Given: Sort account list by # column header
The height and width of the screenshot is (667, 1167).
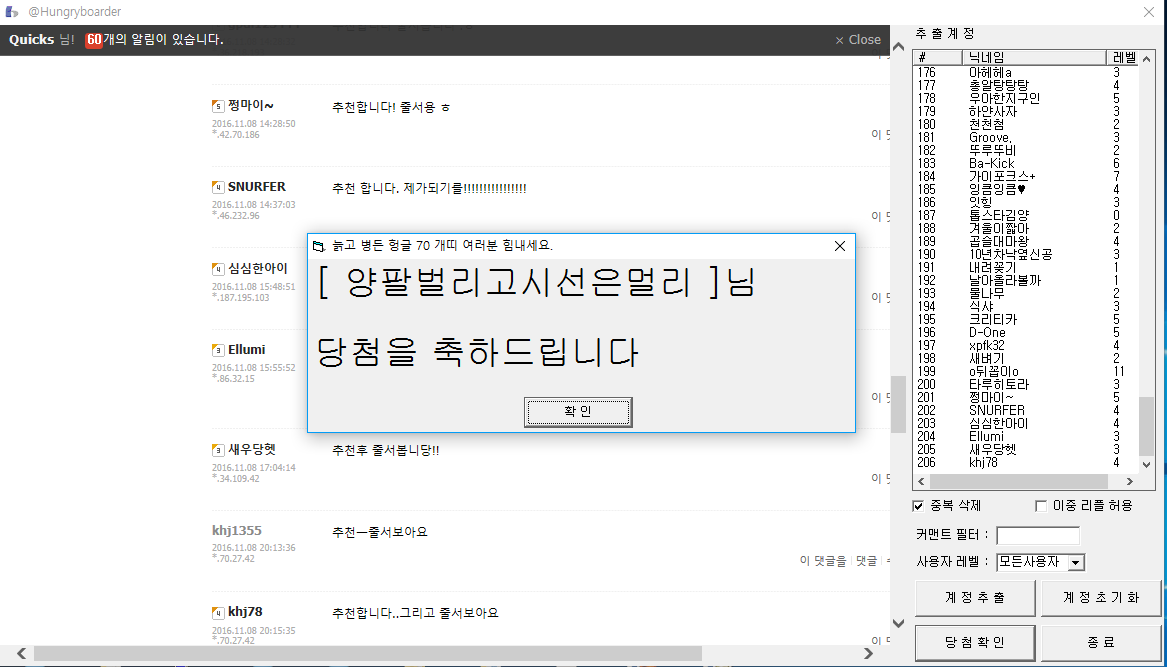Looking at the screenshot, I should coord(938,57).
